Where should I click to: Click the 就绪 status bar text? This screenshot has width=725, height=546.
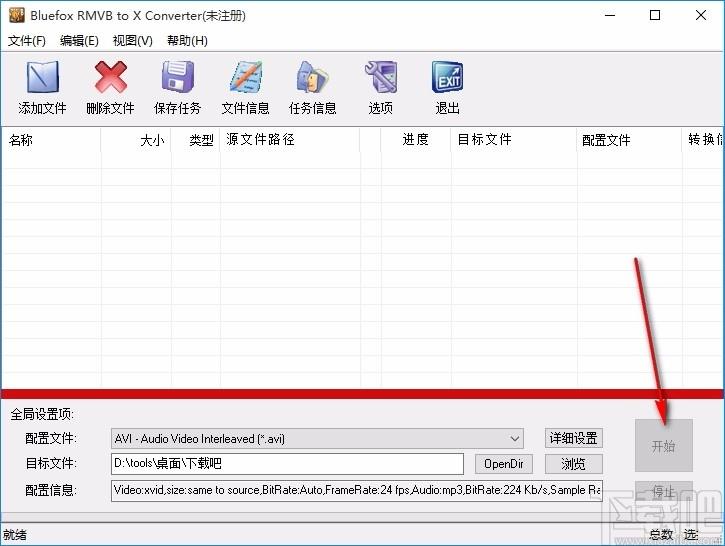click(15, 535)
